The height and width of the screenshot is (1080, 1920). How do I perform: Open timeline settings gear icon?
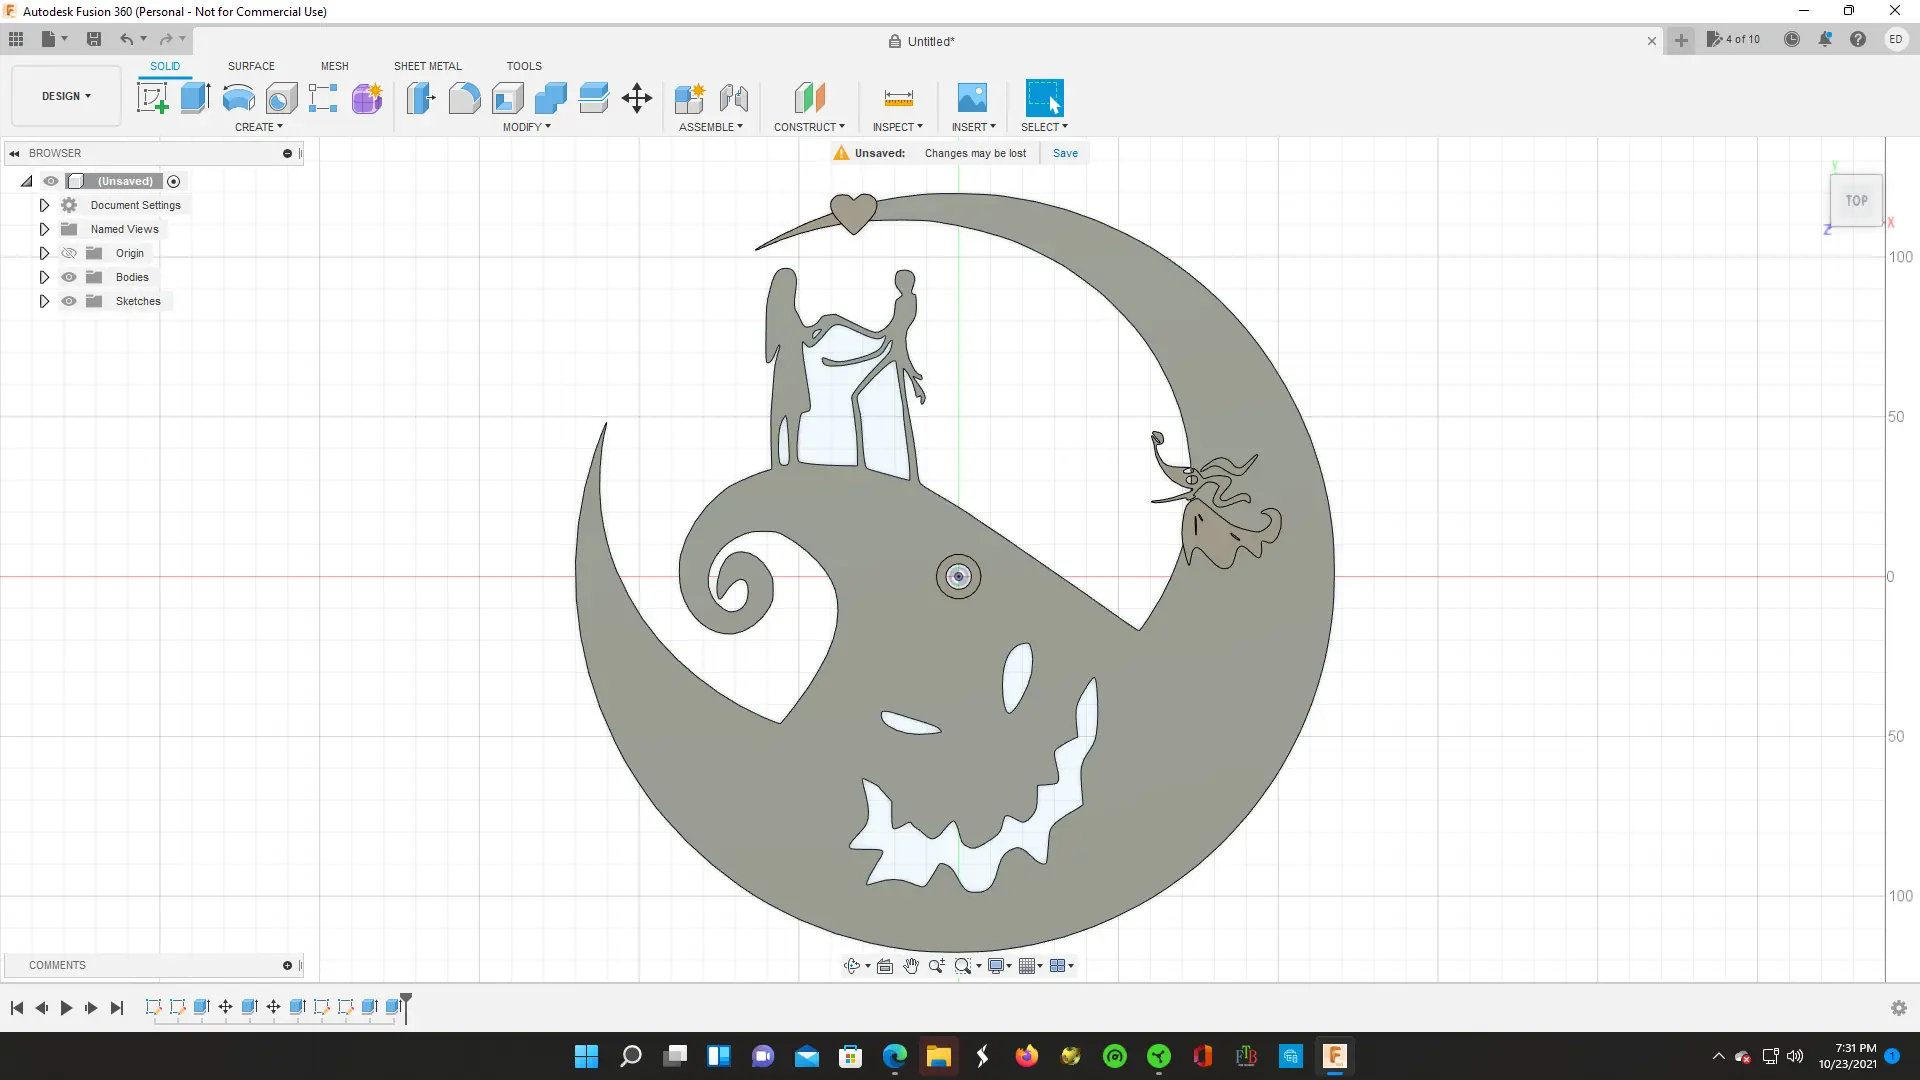(1899, 1008)
